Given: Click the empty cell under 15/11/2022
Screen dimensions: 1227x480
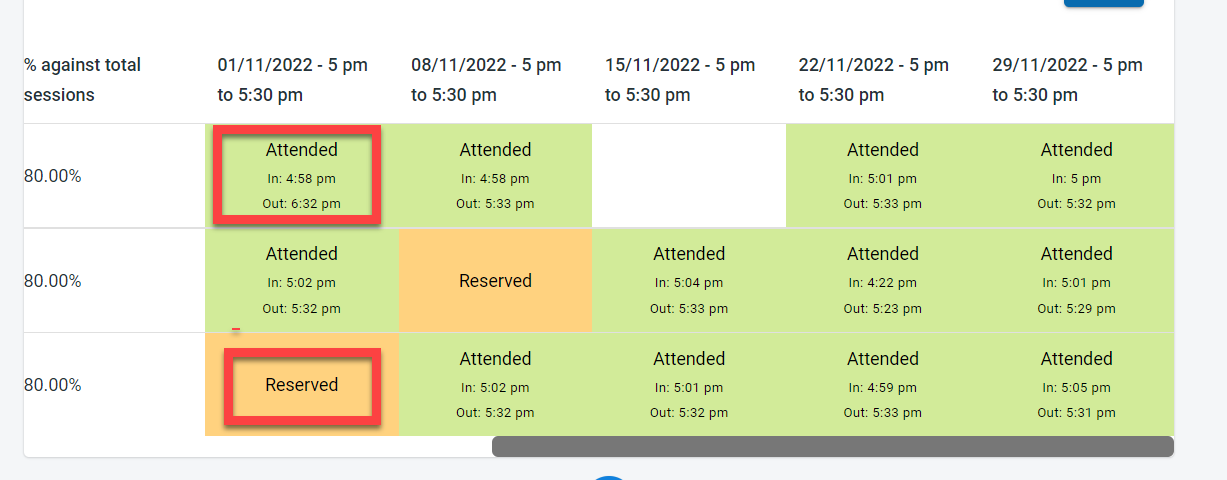Looking at the screenshot, I should click(689, 175).
